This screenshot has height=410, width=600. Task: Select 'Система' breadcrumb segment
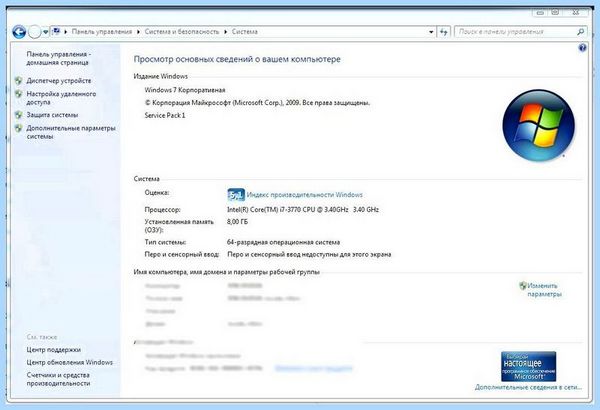[x=245, y=32]
